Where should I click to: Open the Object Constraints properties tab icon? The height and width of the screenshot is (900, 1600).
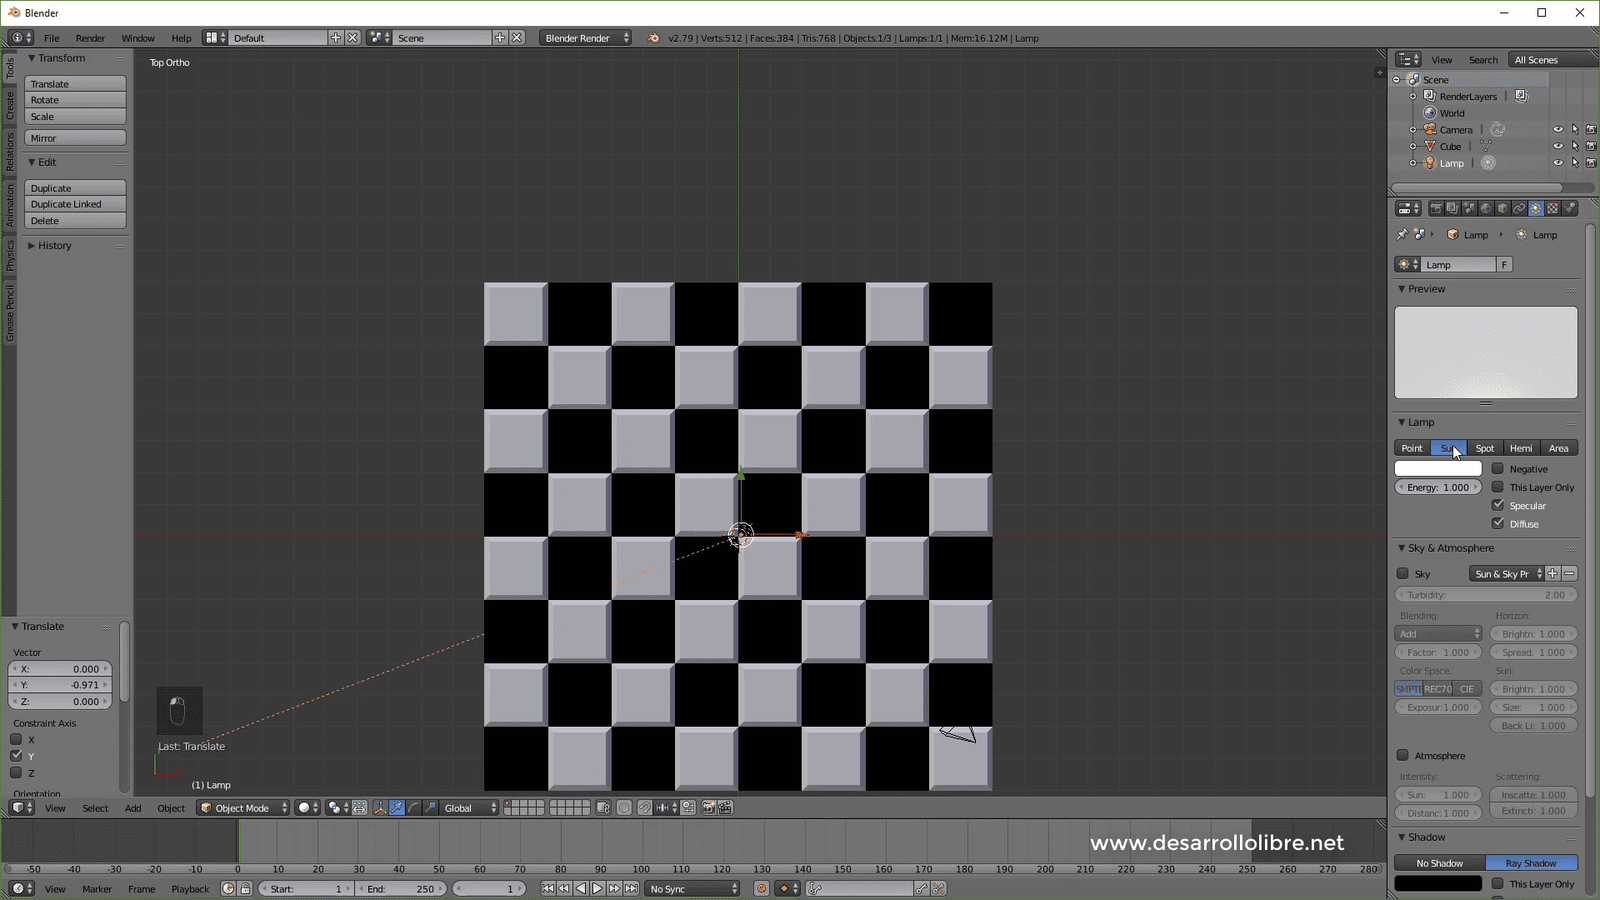pyautogui.click(x=1519, y=208)
